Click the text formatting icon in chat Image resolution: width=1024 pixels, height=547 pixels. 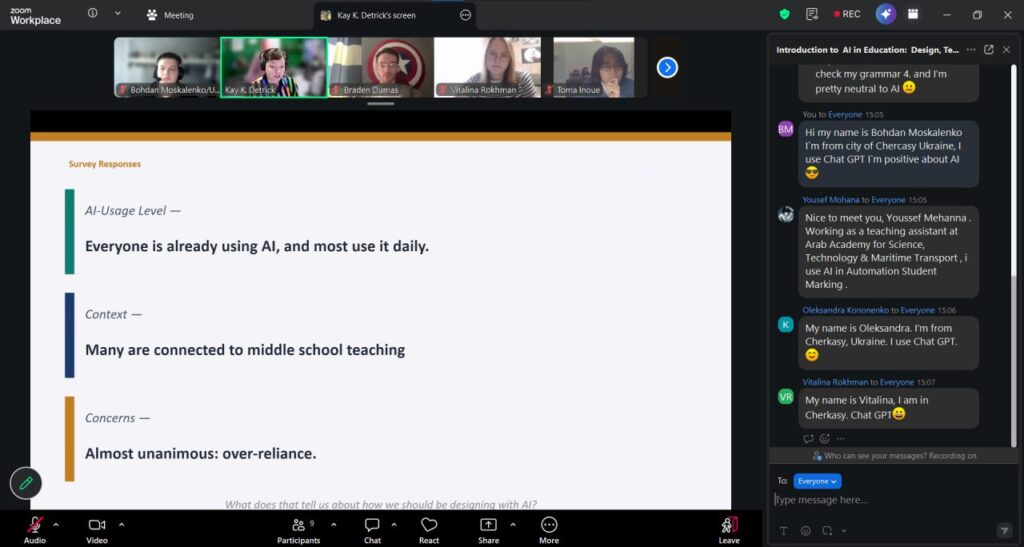tap(783, 530)
